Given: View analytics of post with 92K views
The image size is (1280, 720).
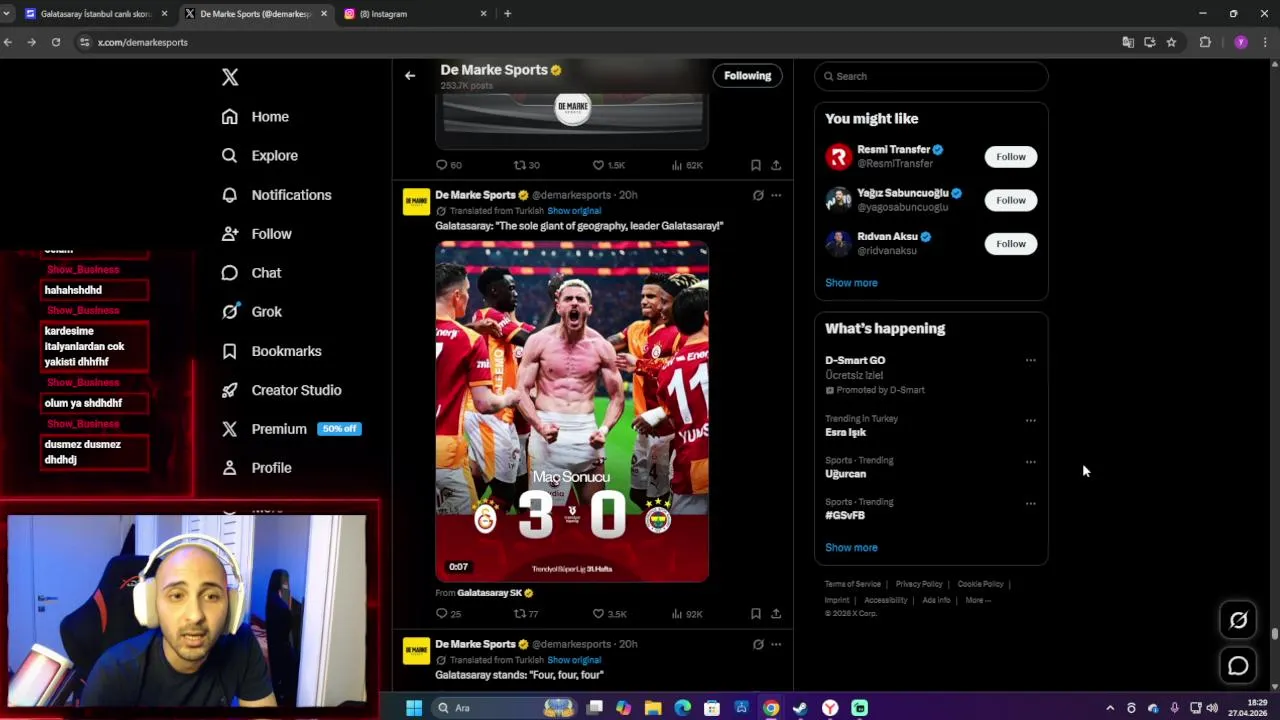Looking at the screenshot, I should click(688, 614).
